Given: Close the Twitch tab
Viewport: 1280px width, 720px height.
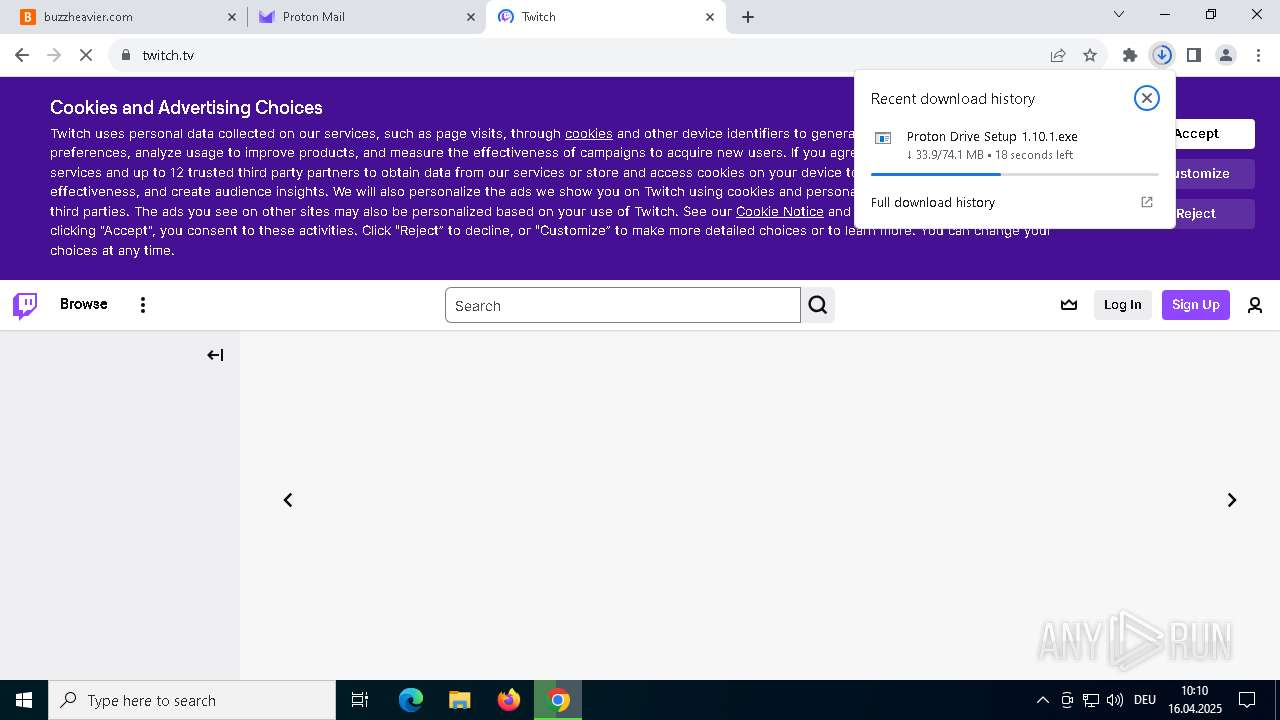Looking at the screenshot, I should tap(710, 17).
